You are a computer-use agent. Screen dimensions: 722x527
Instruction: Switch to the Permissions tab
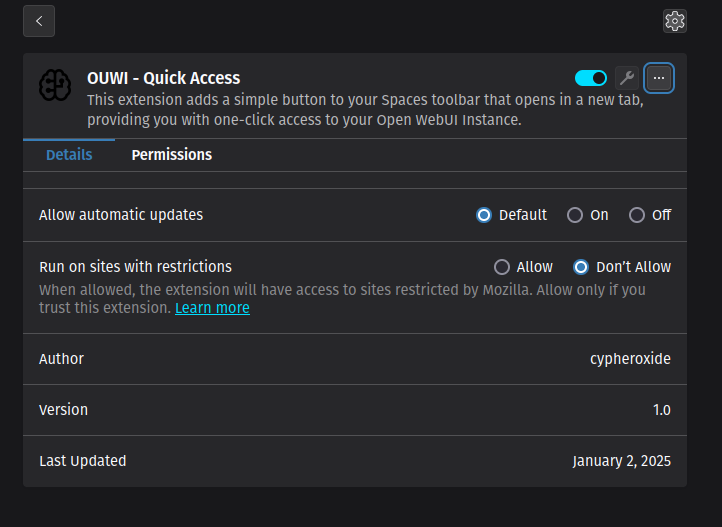172,155
